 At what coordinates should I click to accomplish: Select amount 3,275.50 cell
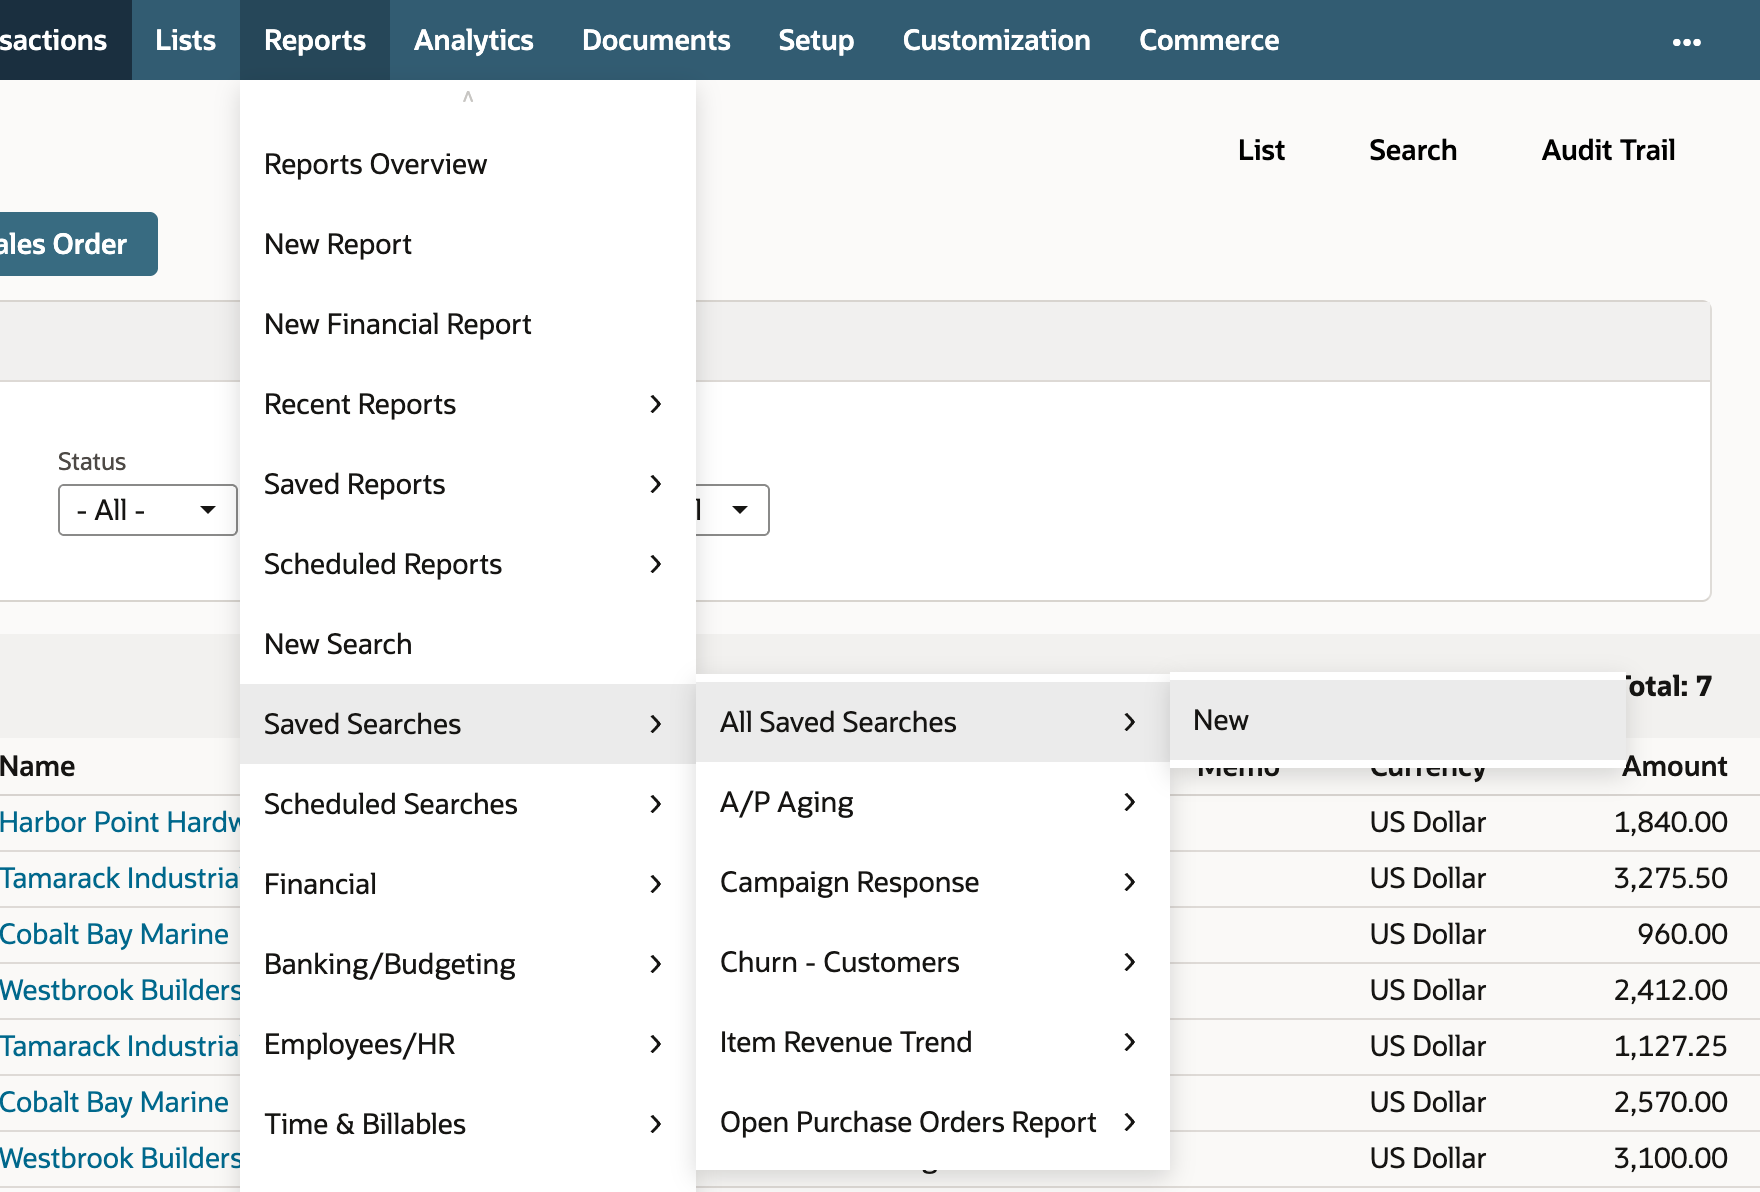(1670, 878)
